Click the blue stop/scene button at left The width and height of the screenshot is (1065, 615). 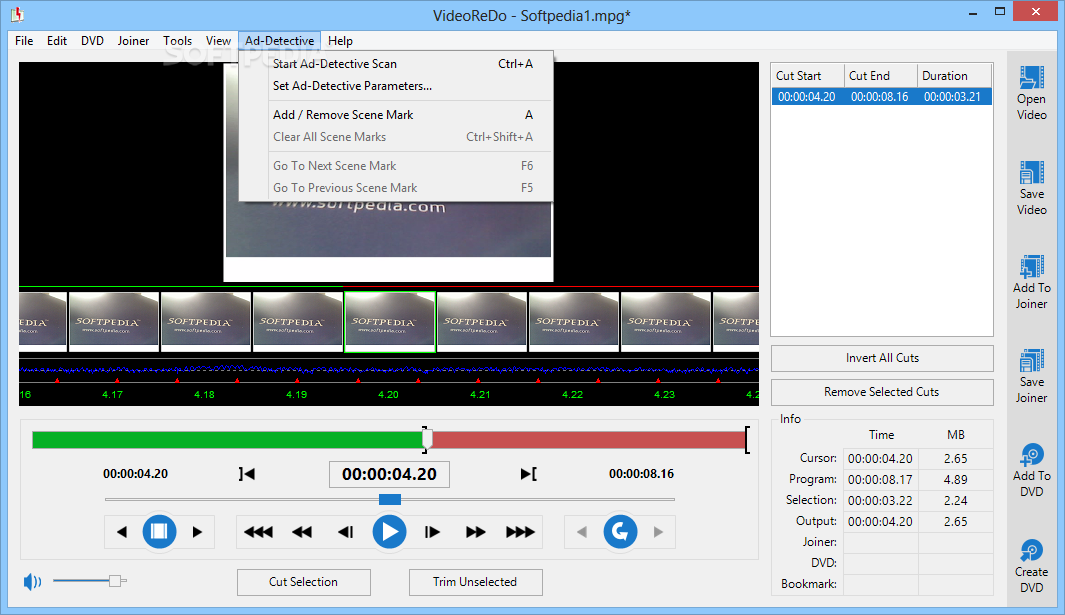(159, 531)
